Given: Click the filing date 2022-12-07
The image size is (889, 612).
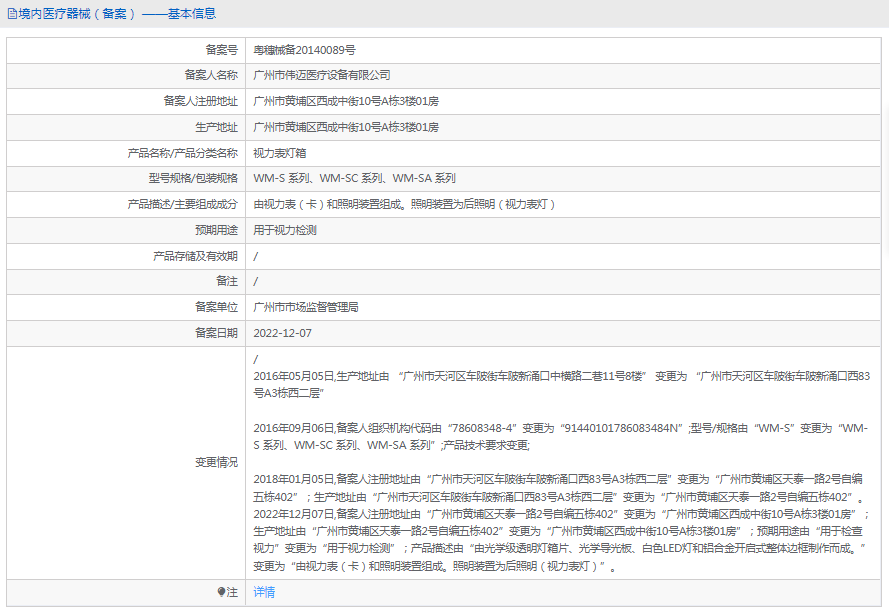Looking at the screenshot, I should [x=283, y=333].
